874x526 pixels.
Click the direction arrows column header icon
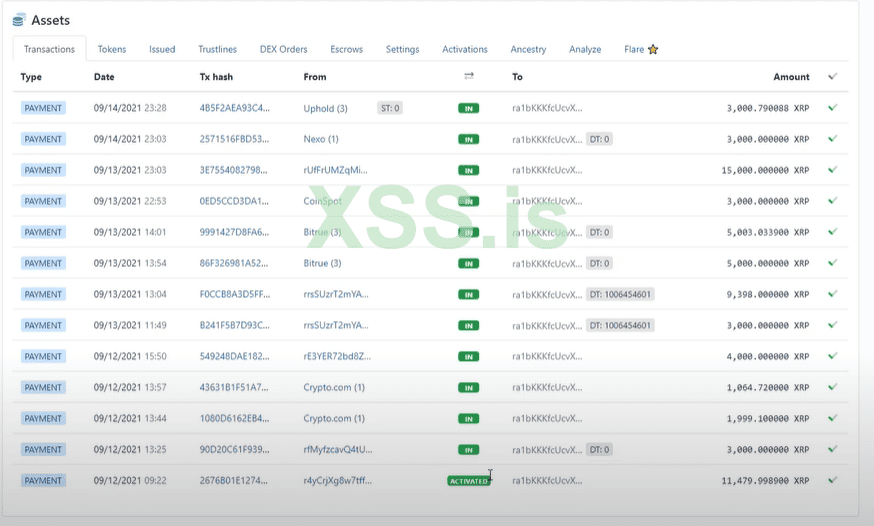click(469, 76)
